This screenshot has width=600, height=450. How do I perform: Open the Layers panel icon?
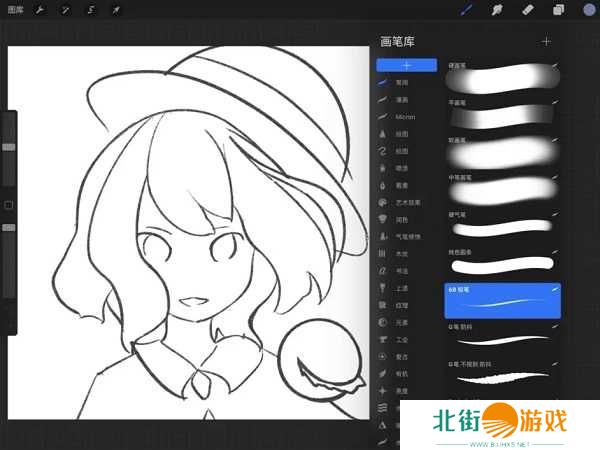(x=559, y=9)
